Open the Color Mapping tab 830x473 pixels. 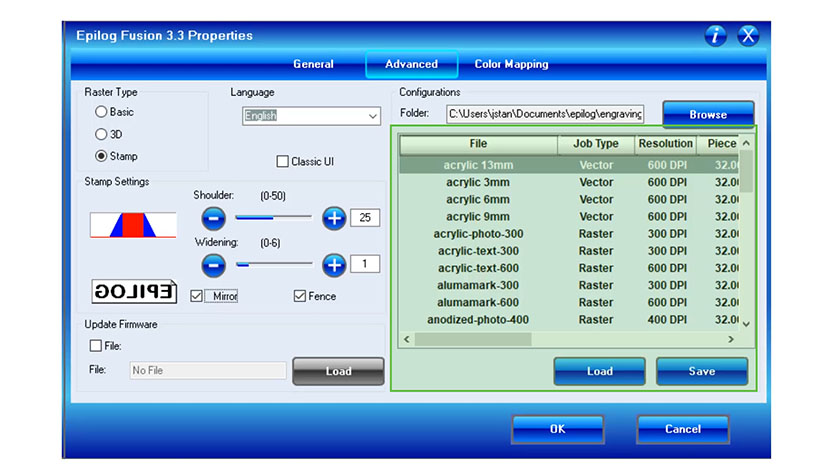511,64
